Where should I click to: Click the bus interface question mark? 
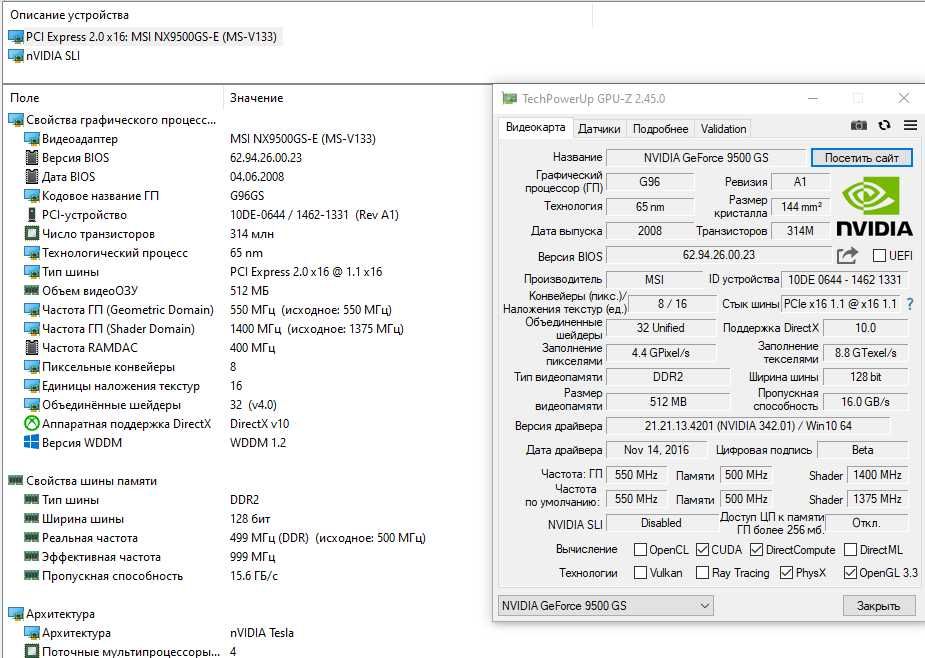(910, 304)
